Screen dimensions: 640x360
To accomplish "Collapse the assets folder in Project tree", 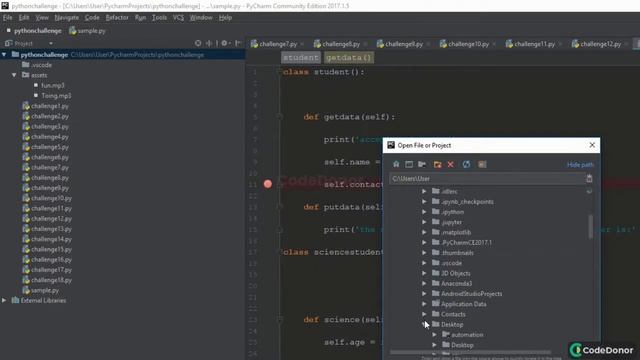I will (14, 75).
